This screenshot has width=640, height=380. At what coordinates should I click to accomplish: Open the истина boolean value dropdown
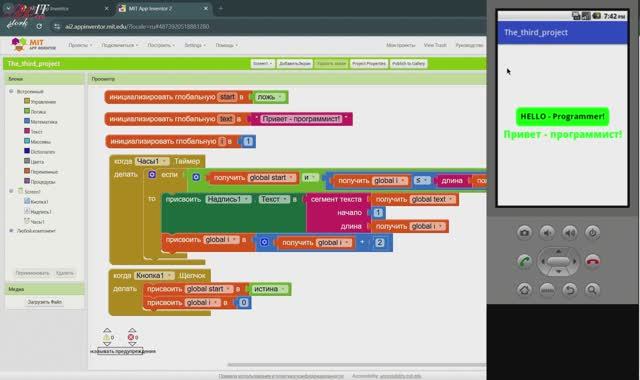269,289
